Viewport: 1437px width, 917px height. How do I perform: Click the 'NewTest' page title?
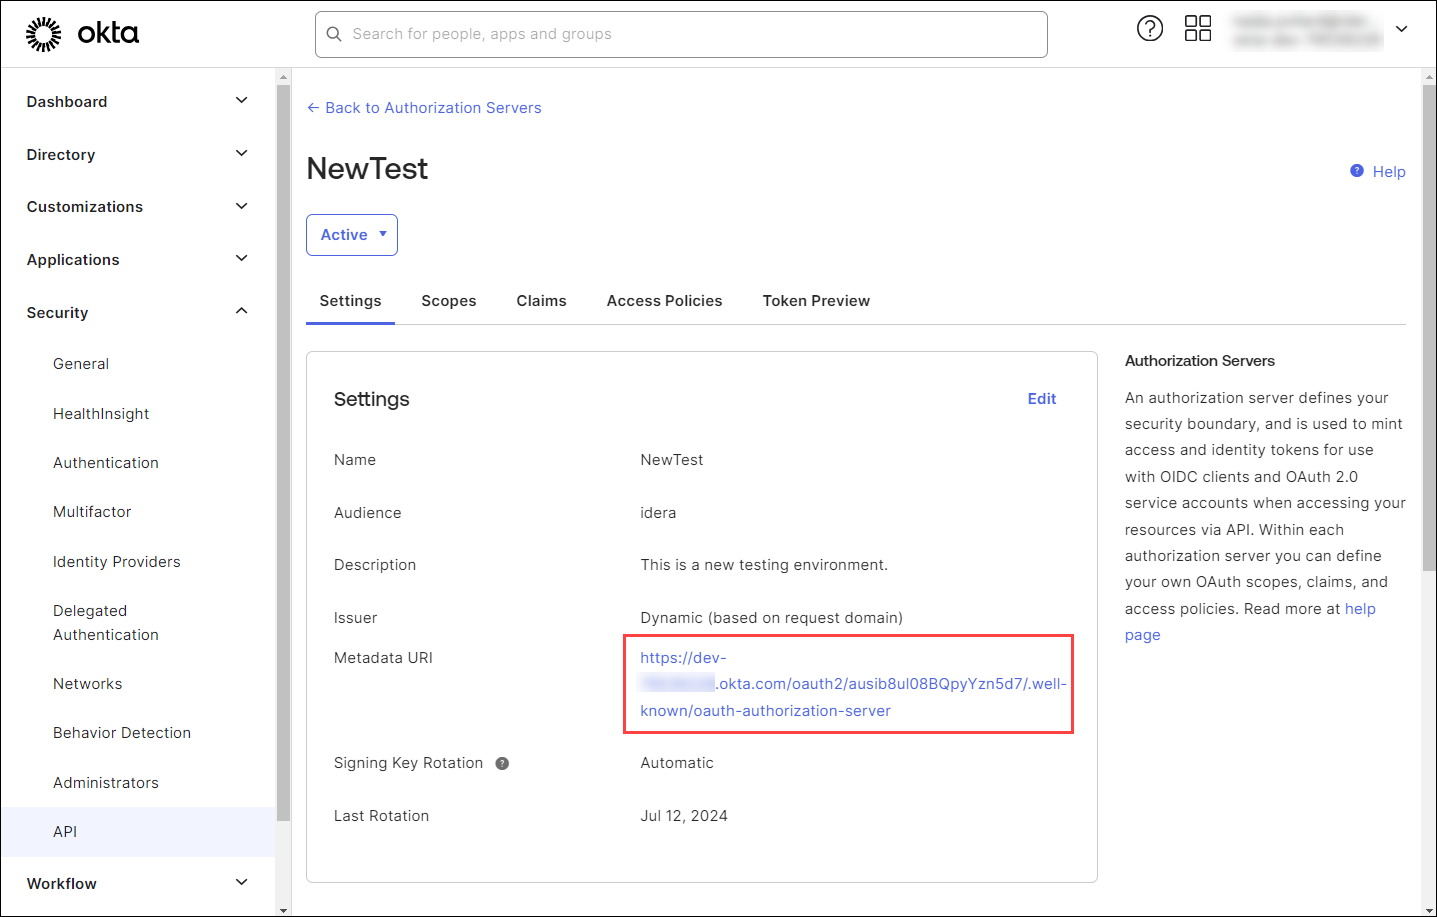point(367,169)
